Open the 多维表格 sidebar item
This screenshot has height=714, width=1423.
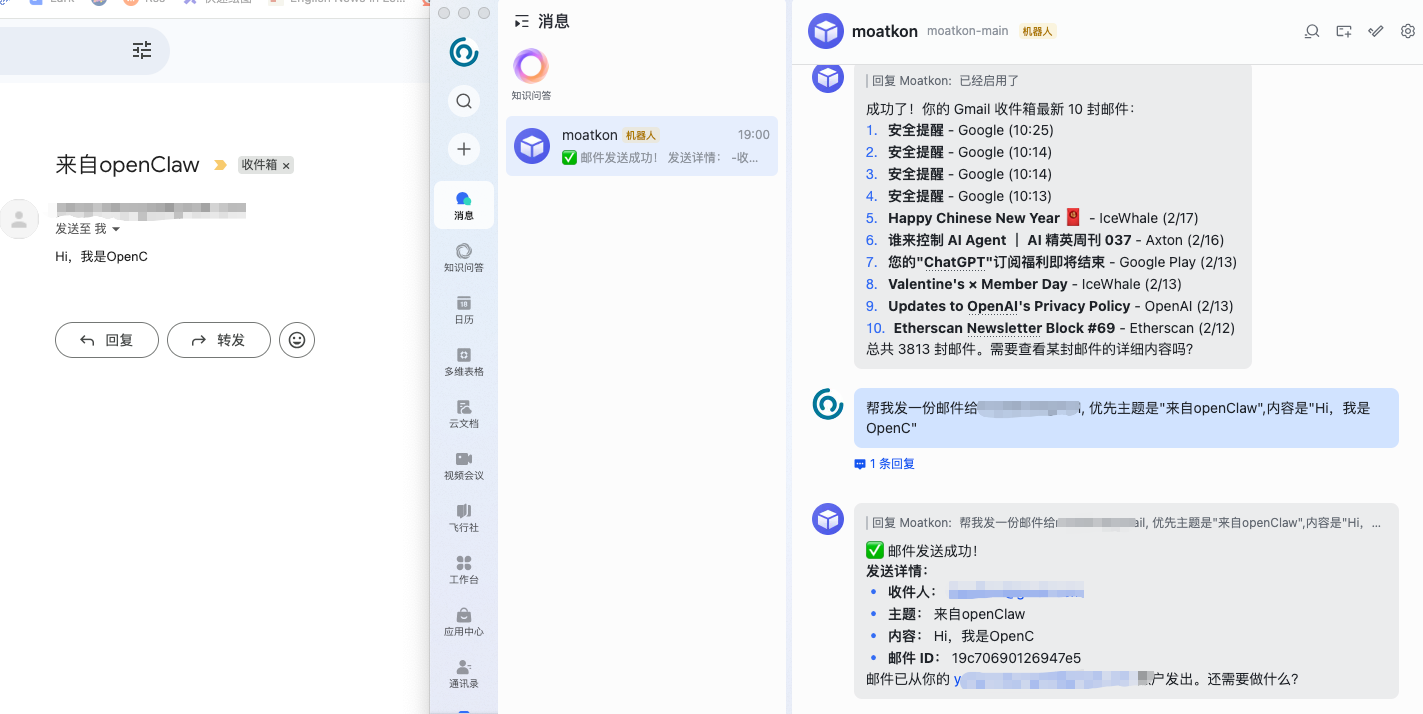[464, 361]
